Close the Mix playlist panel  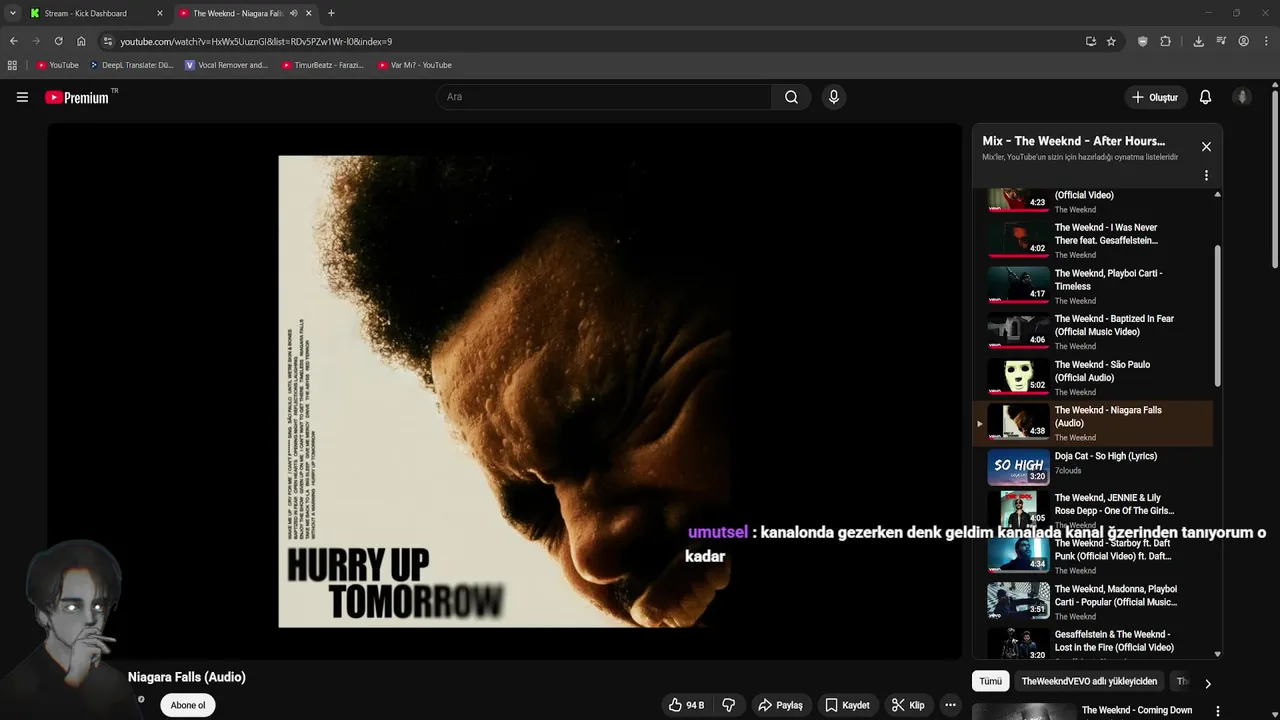(x=1206, y=147)
